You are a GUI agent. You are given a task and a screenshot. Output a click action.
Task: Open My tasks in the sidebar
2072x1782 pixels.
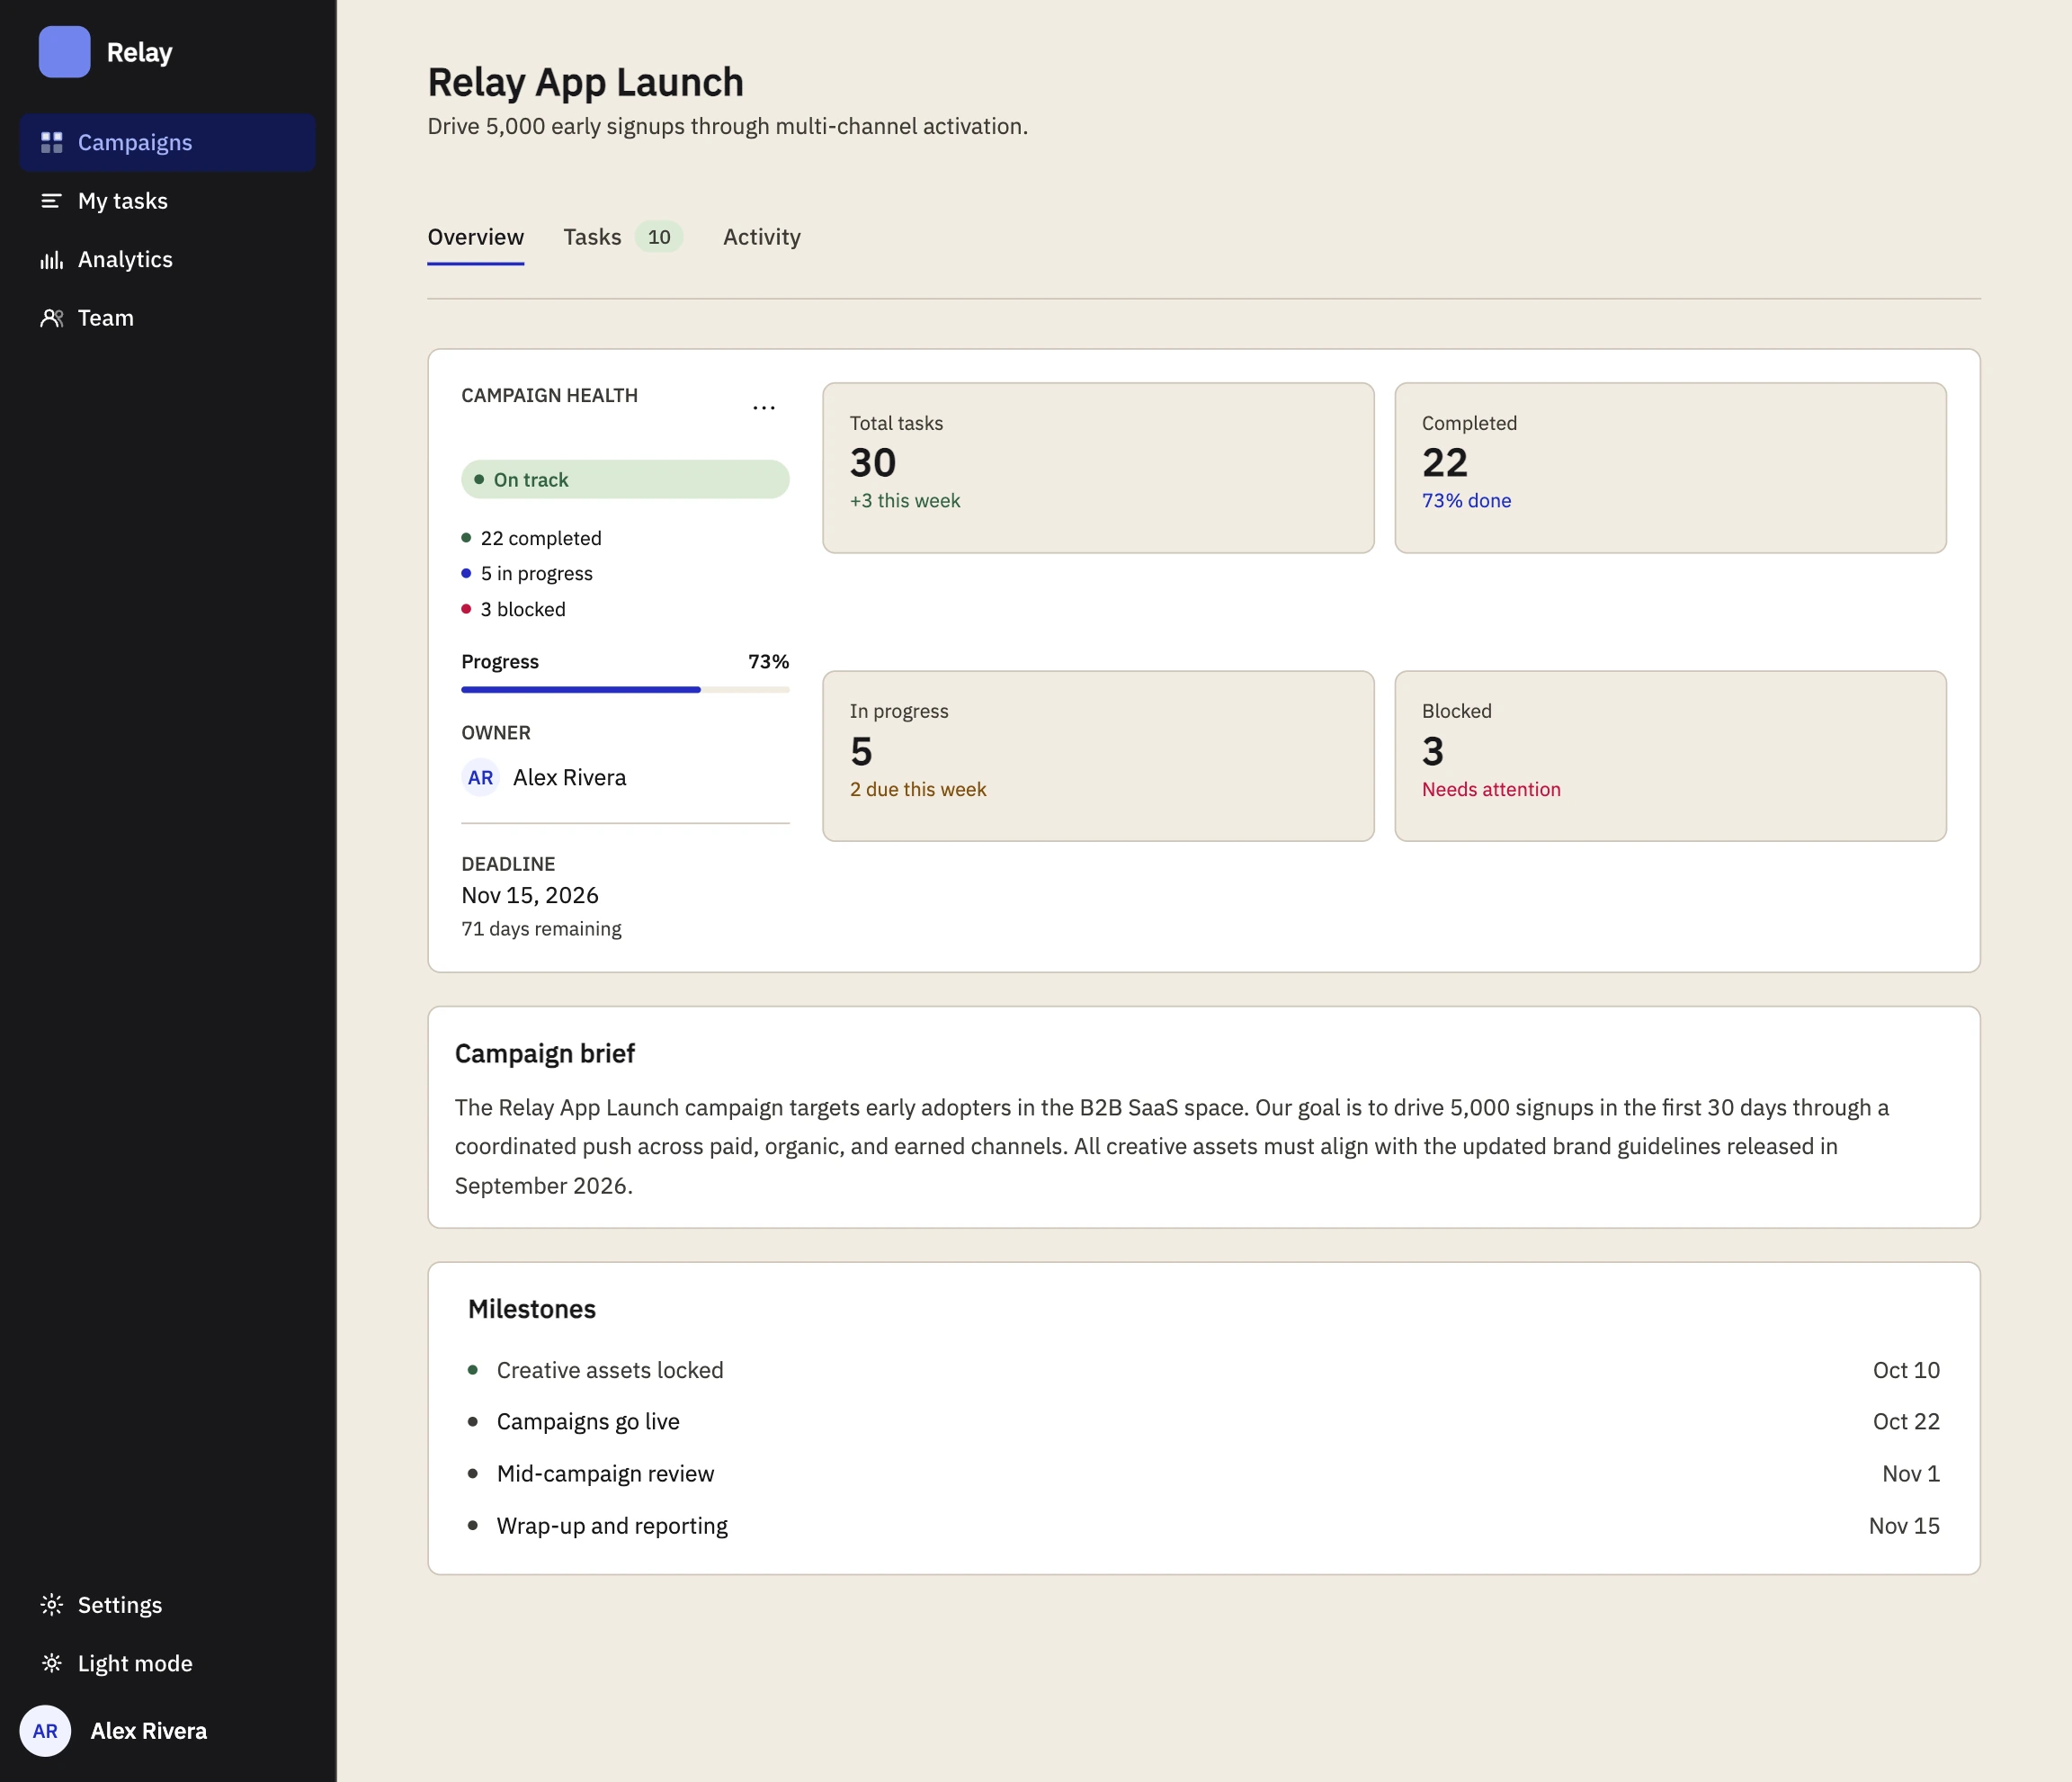[168, 201]
